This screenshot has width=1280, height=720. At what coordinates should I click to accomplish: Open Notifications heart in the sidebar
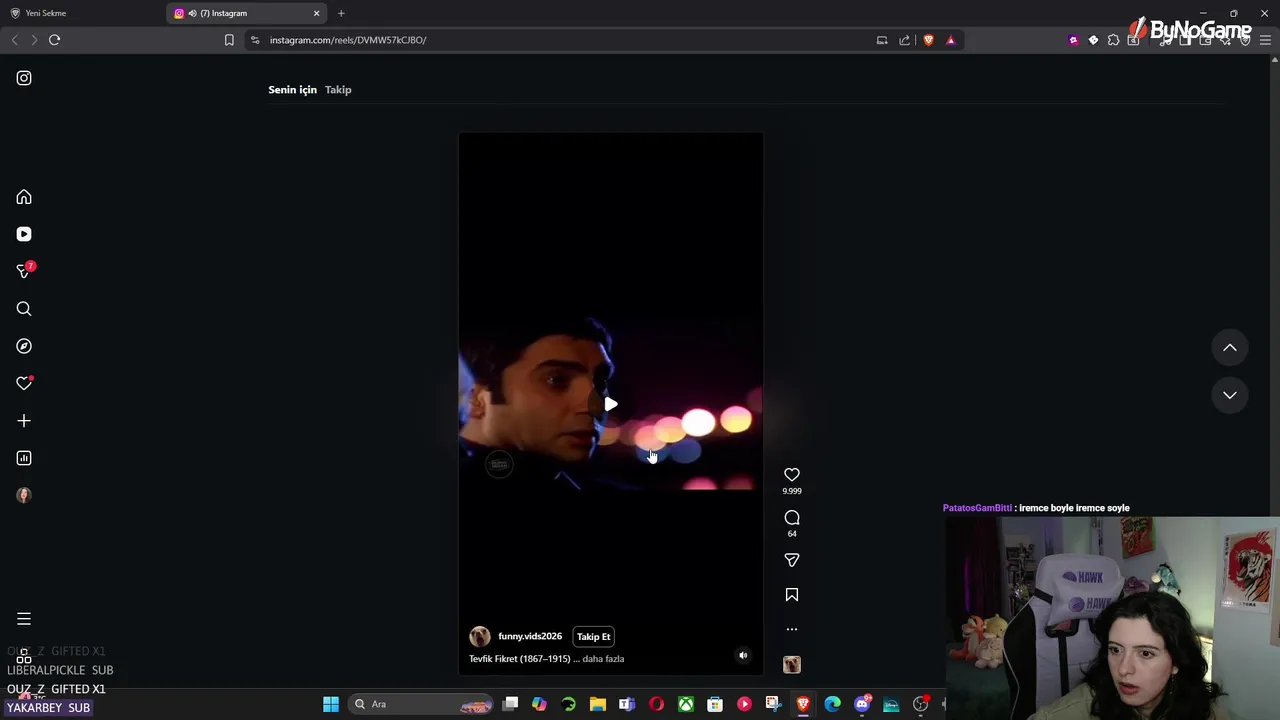[24, 383]
